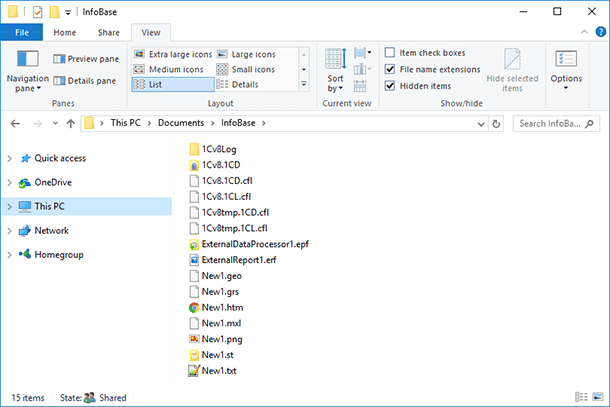610x407 pixels.
Task: Open the Sort by menu
Action: click(335, 71)
